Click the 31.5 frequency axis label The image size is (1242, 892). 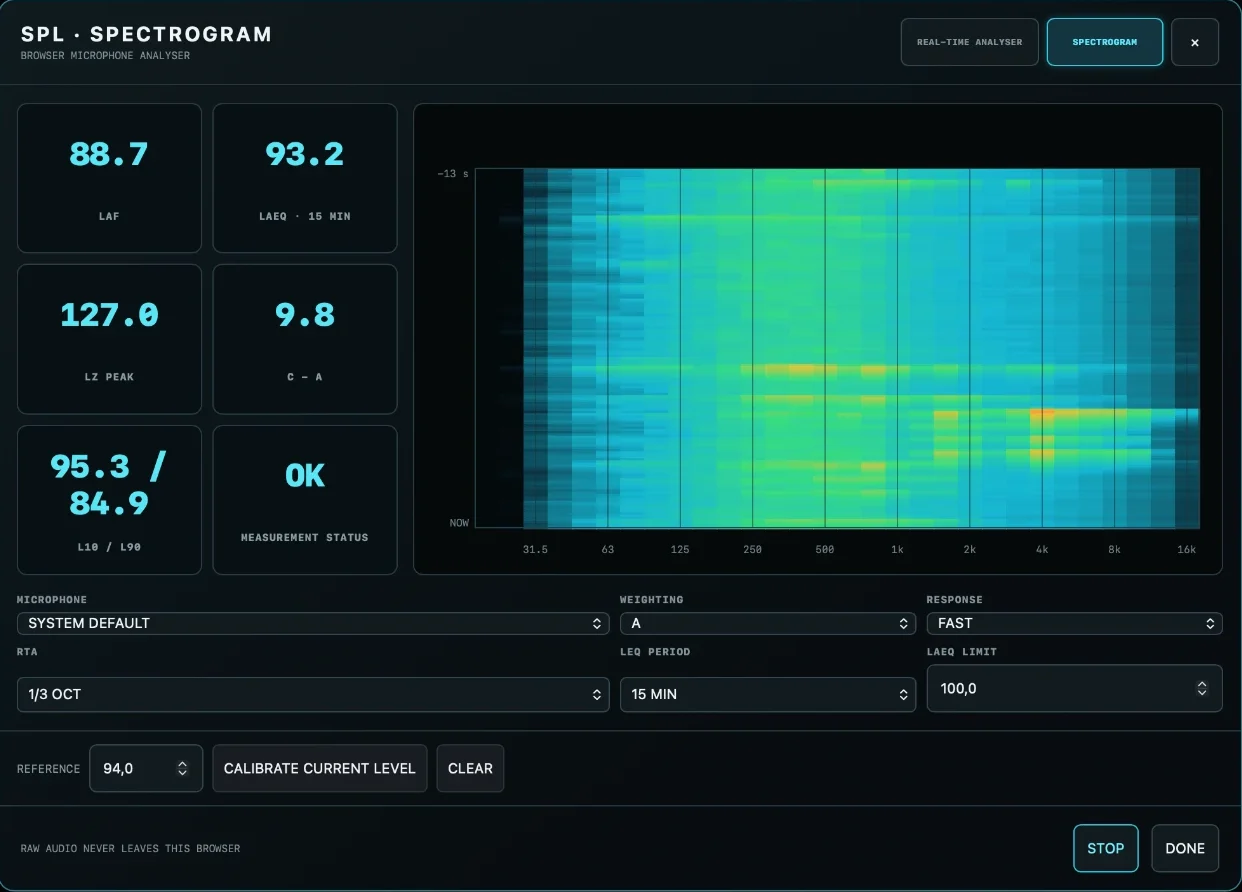click(535, 549)
